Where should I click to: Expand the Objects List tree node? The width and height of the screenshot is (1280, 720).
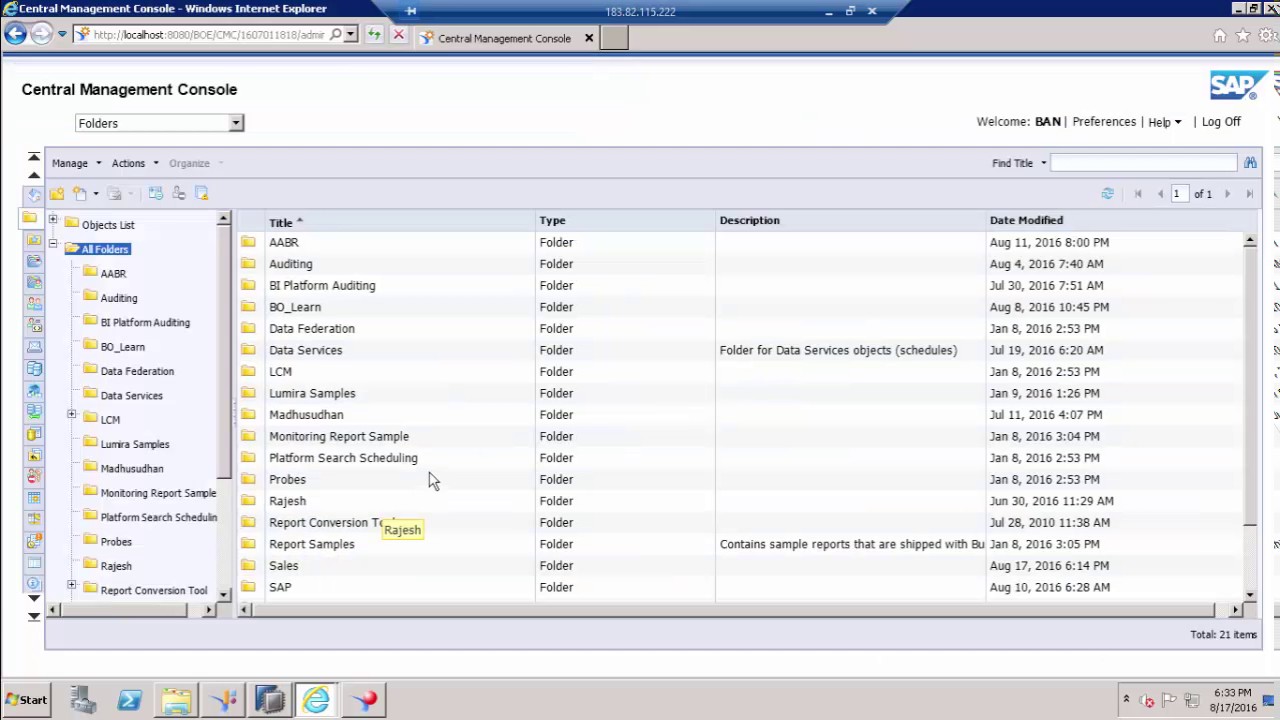click(52, 220)
